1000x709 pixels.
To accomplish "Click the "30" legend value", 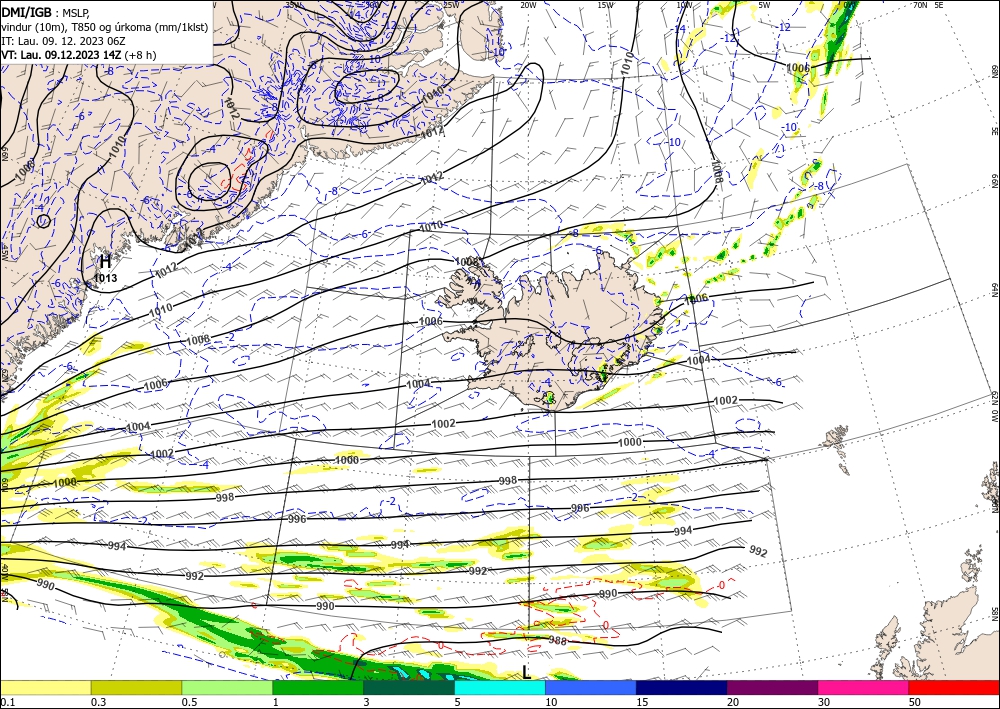I will tap(824, 702).
